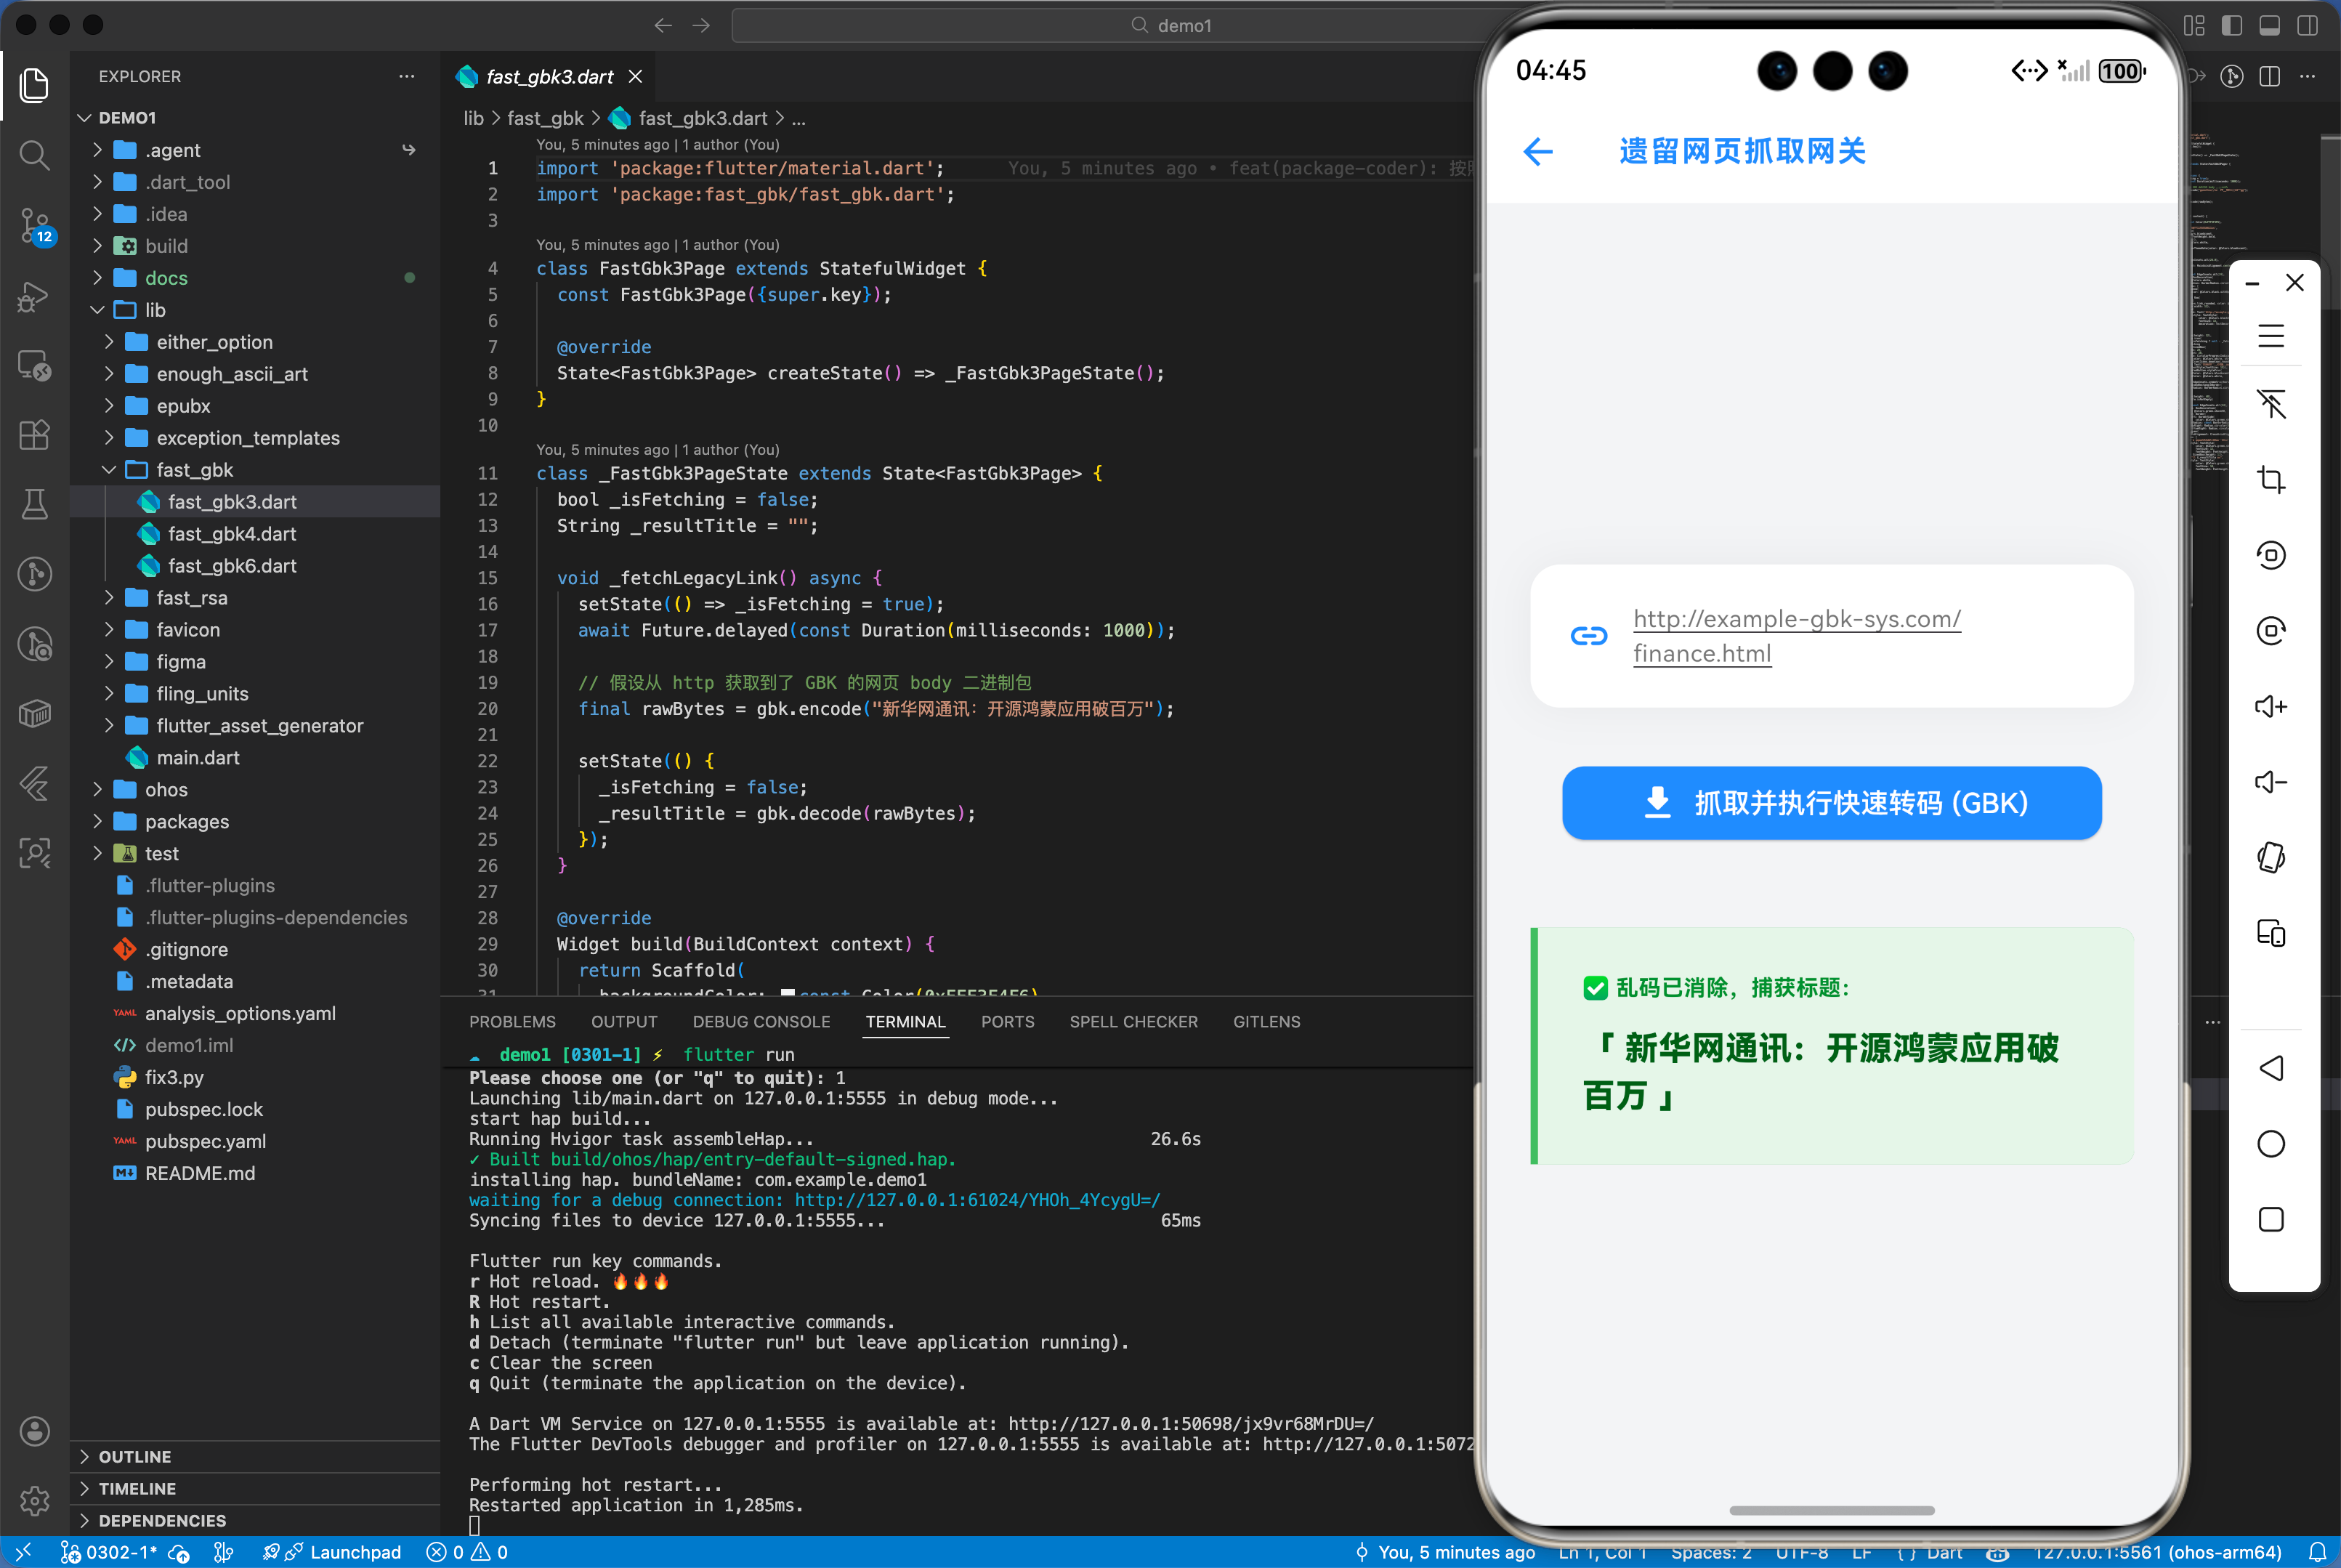2341x1568 pixels.
Task: Toggle the bottom panel layout icon
Action: coord(2270,26)
